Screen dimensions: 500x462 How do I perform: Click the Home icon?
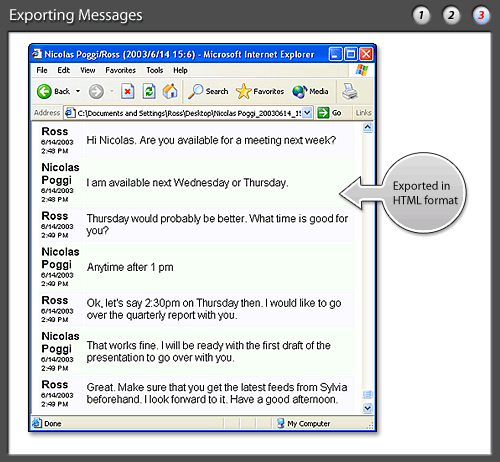point(170,91)
